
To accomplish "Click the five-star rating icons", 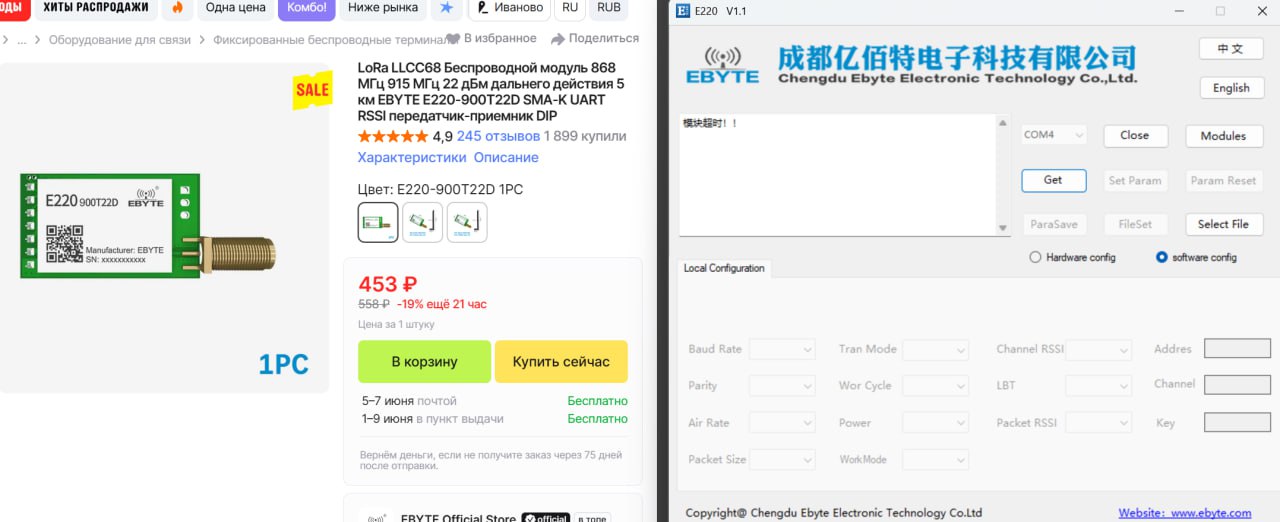I will pyautogui.click(x=392, y=136).
